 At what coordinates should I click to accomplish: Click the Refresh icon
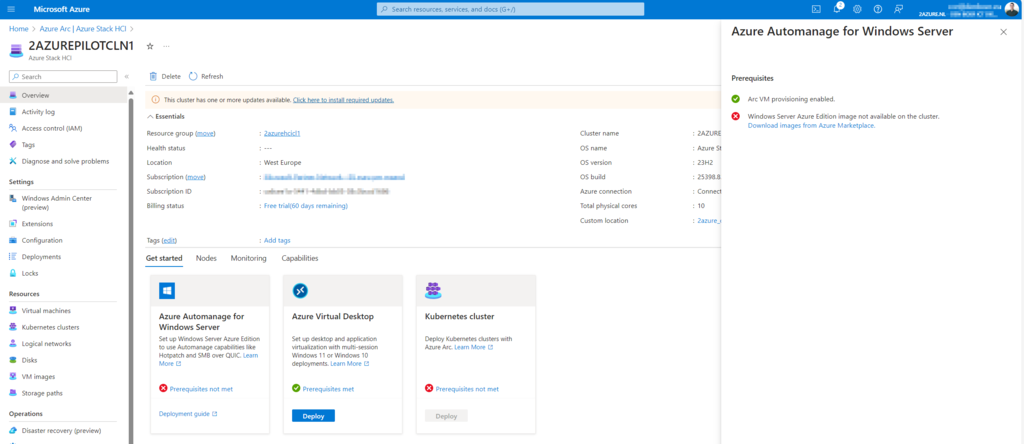click(193, 76)
